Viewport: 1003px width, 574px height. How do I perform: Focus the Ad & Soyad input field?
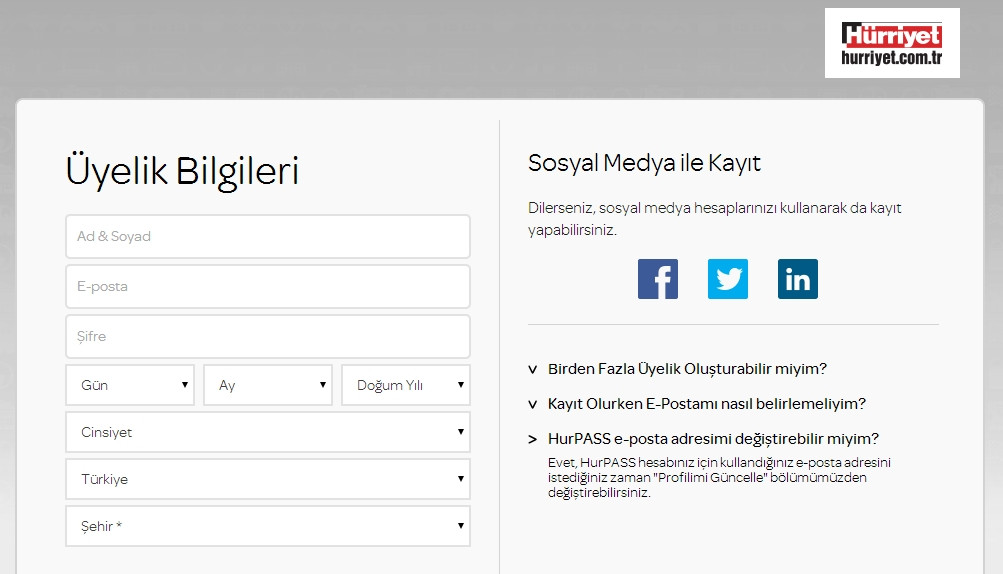point(268,237)
